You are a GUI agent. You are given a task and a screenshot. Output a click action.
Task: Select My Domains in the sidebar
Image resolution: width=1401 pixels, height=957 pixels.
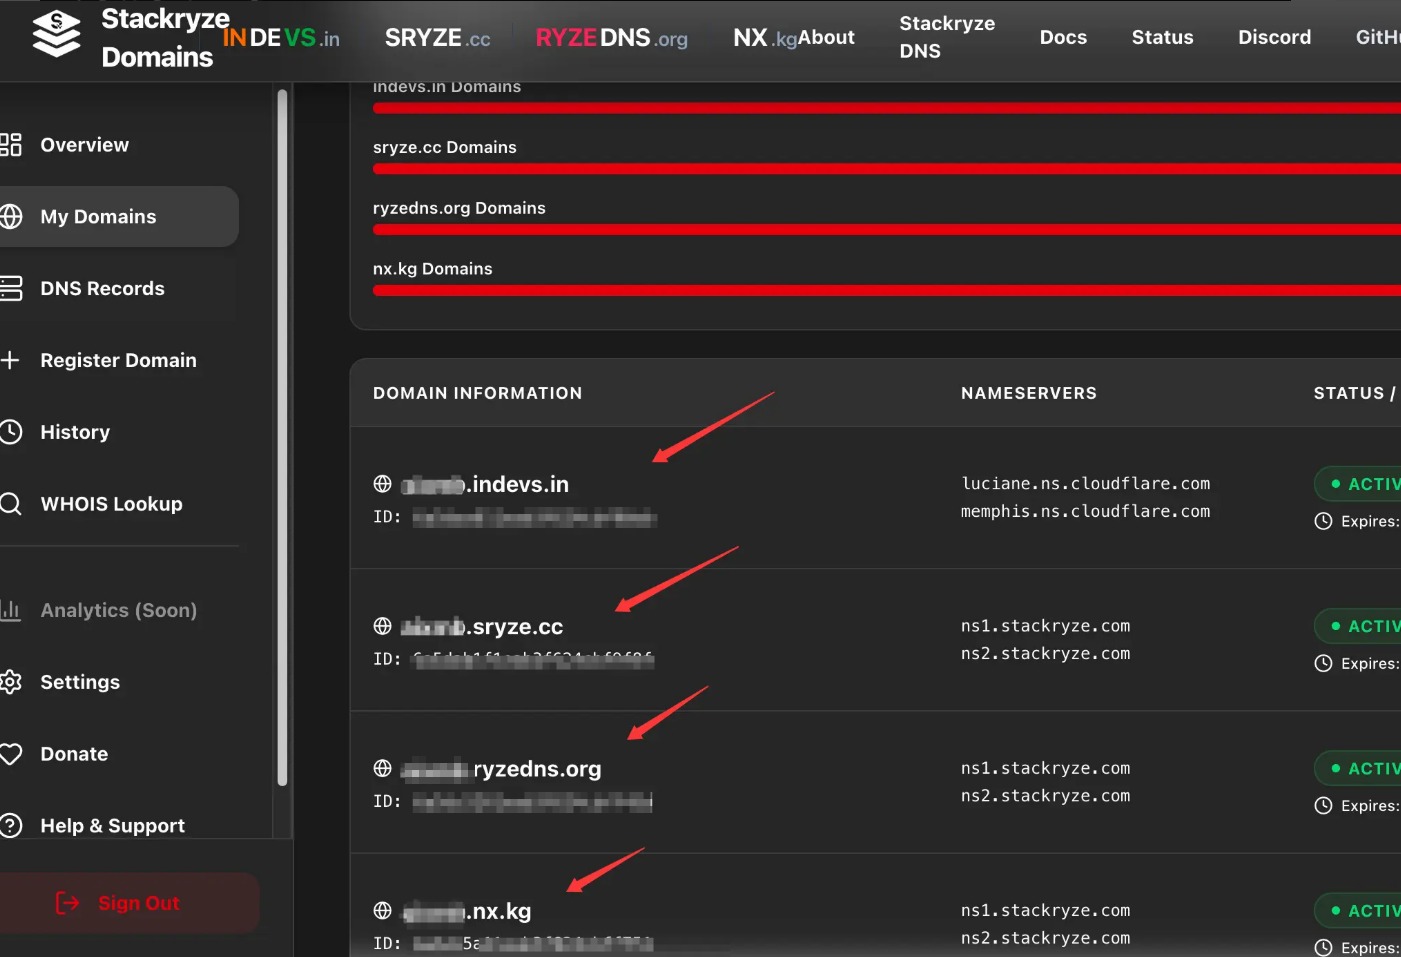119,217
